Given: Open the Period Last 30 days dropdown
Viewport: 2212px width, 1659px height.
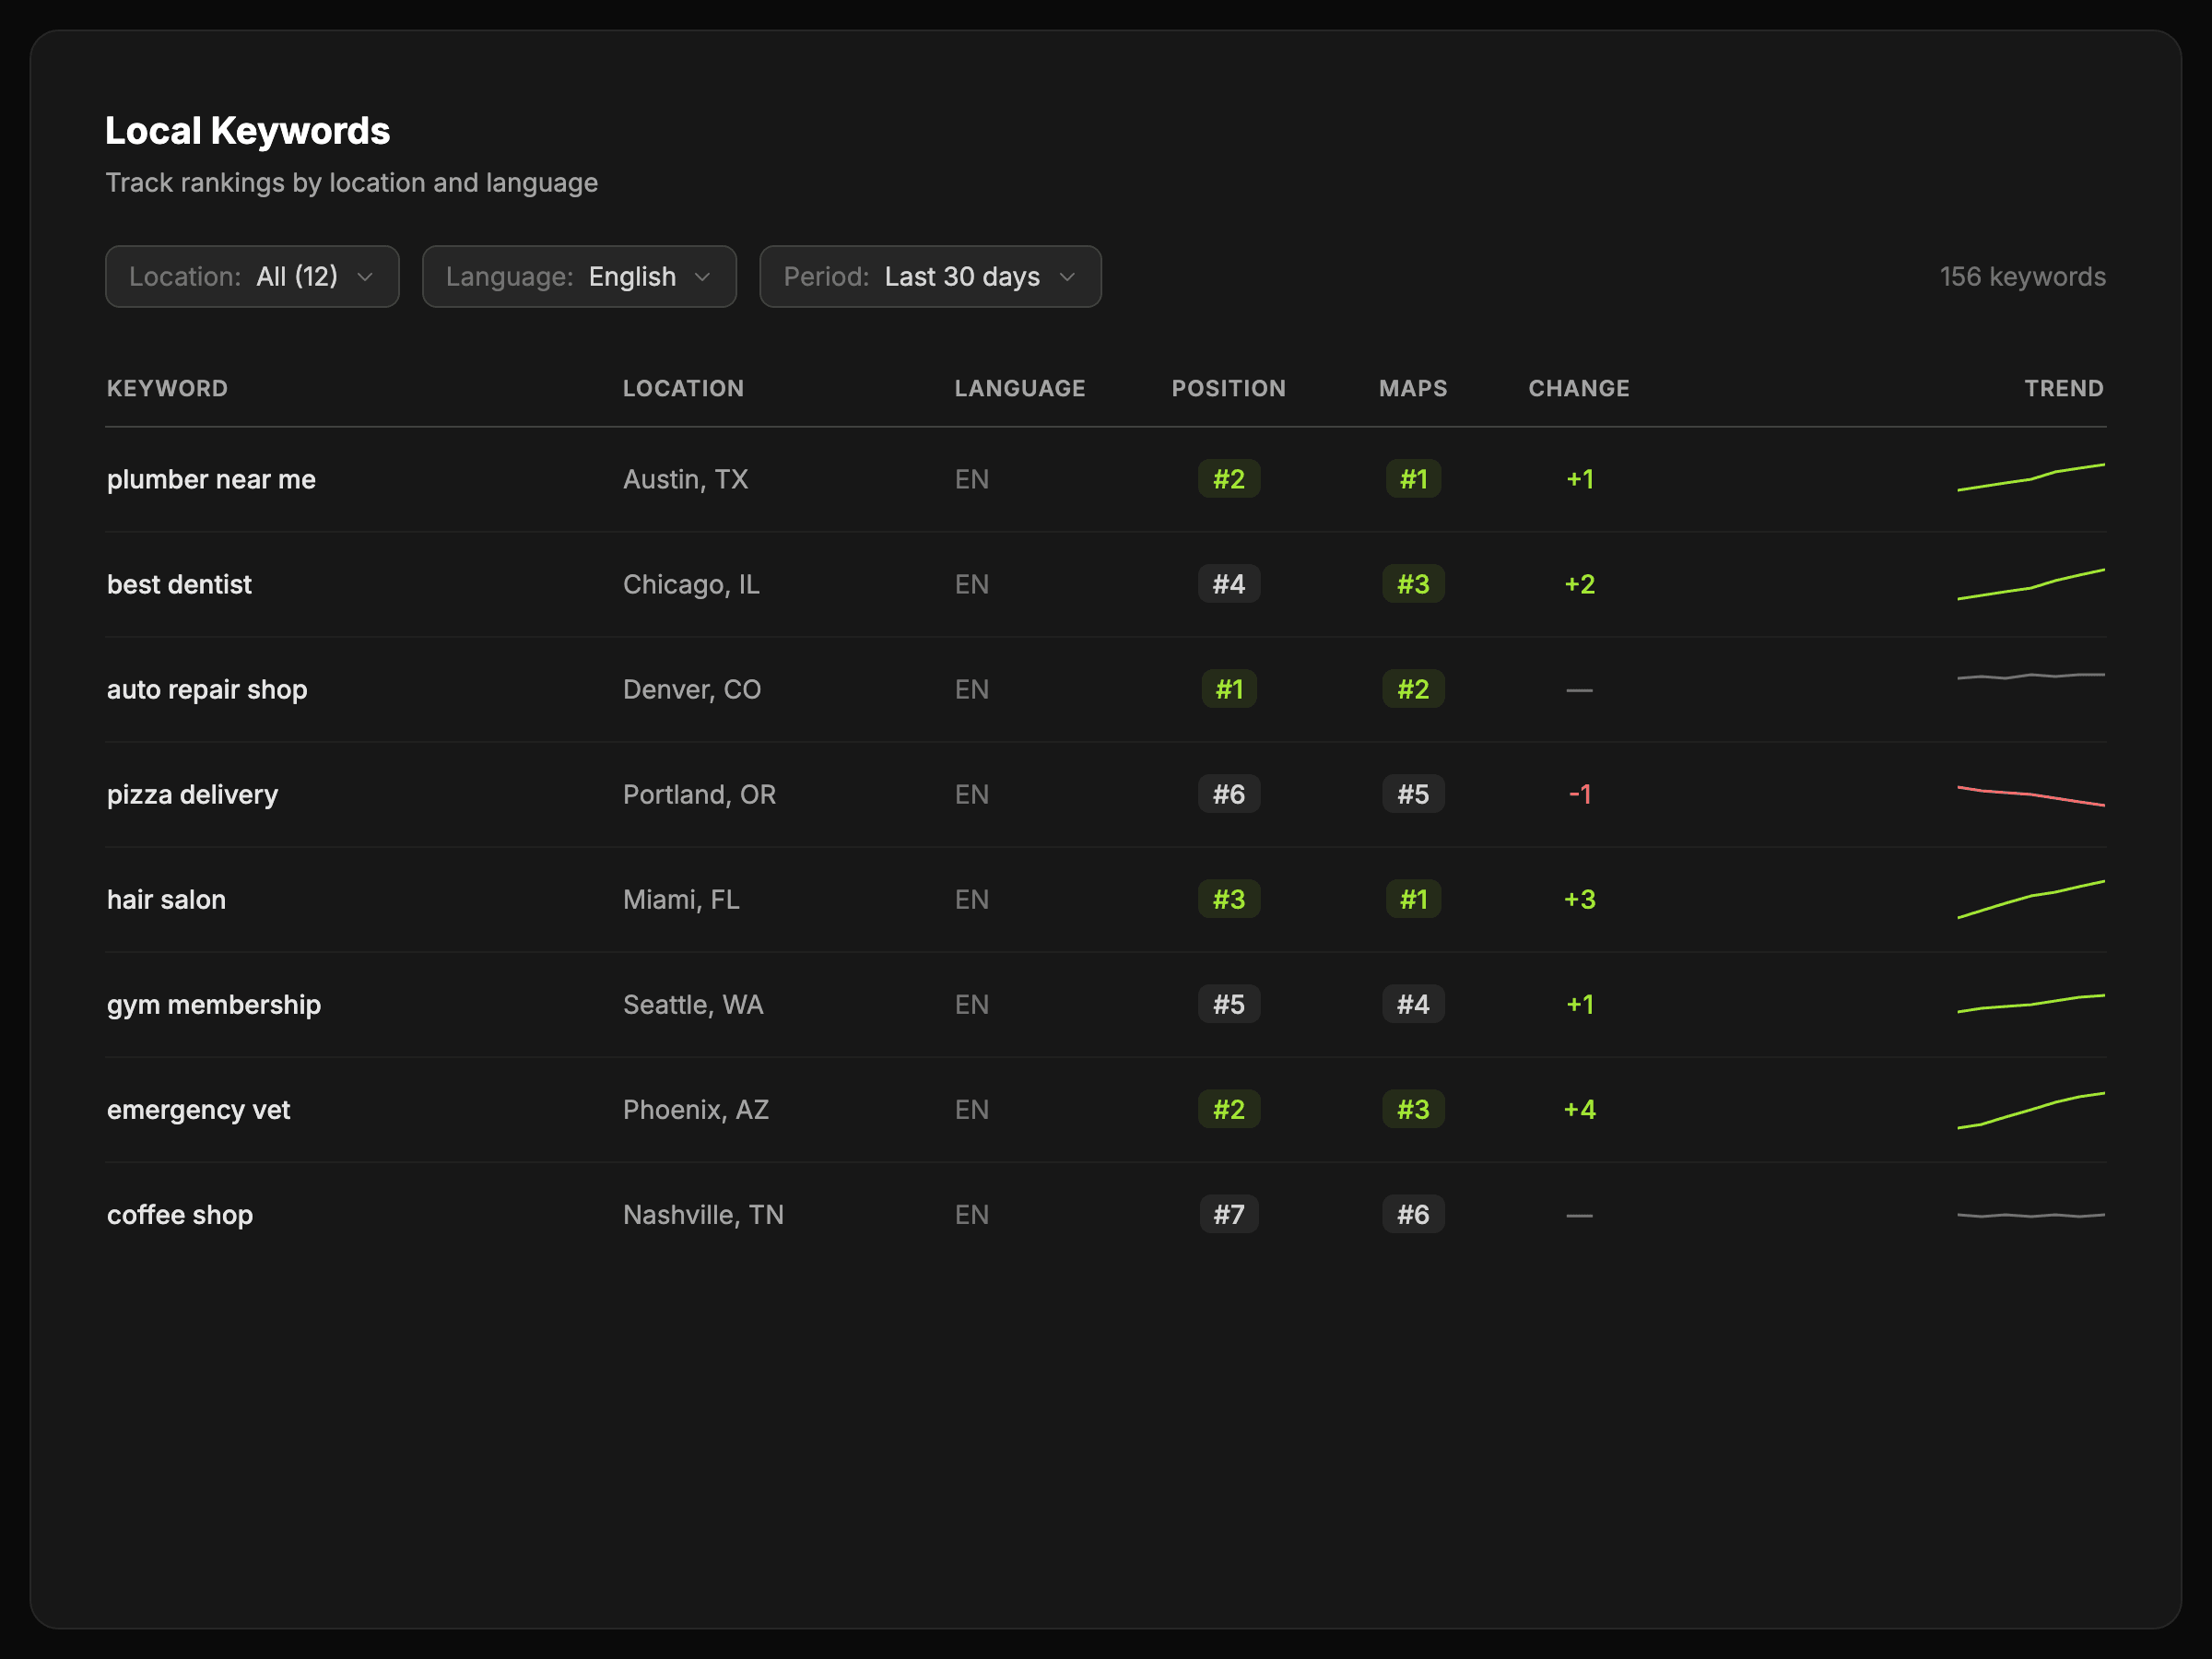Looking at the screenshot, I should pyautogui.click(x=930, y=277).
